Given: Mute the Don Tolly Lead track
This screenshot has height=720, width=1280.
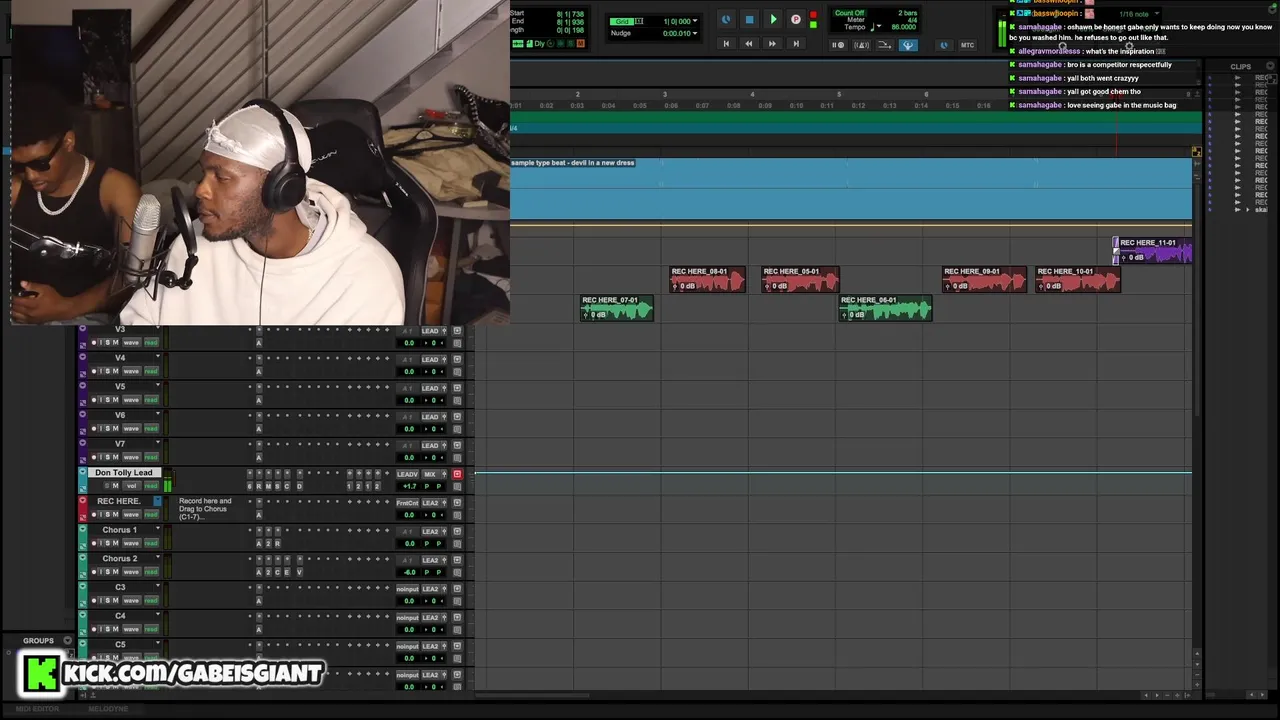Looking at the screenshot, I should tap(115, 486).
